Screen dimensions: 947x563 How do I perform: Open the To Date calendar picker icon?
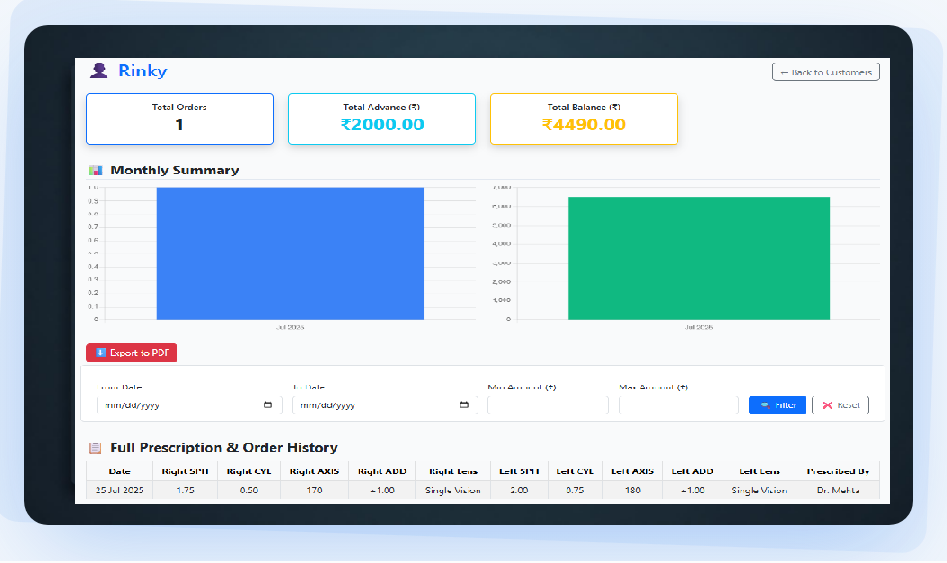(464, 405)
